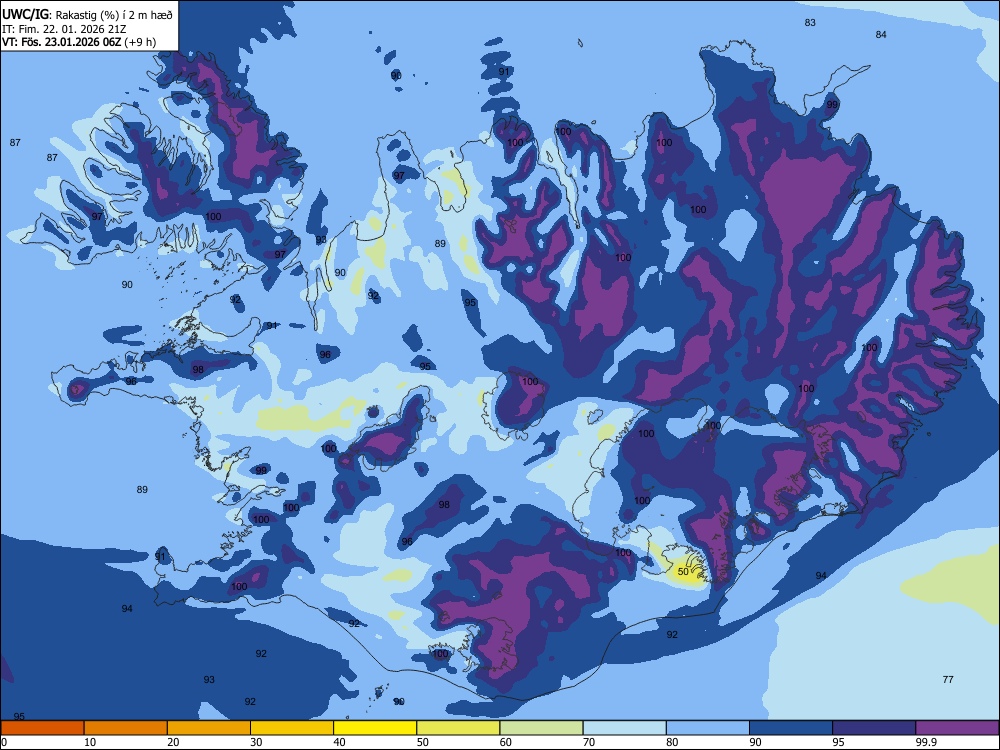Click the '80' legend tick label
This screenshot has width=1000, height=750.
point(672,742)
